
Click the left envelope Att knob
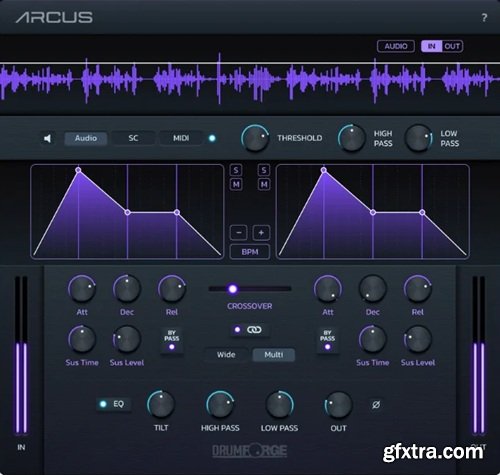pos(82,289)
